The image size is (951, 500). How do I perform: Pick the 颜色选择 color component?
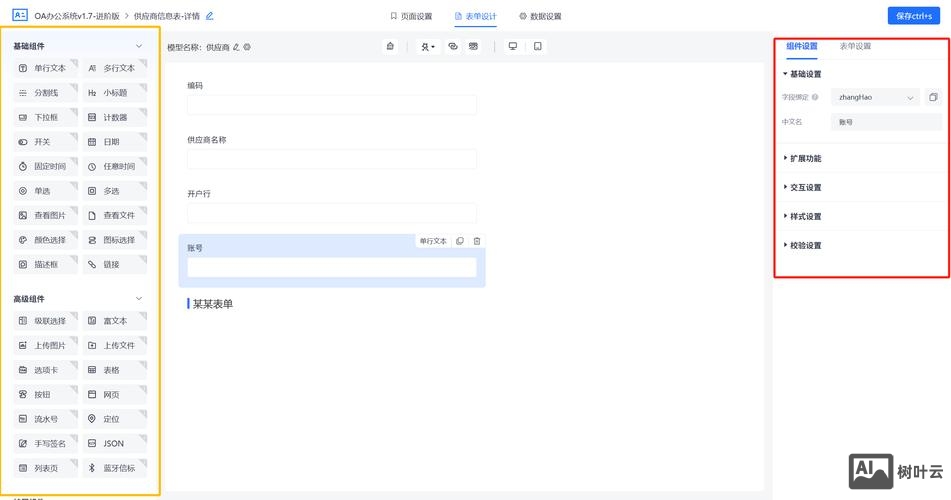click(x=47, y=240)
